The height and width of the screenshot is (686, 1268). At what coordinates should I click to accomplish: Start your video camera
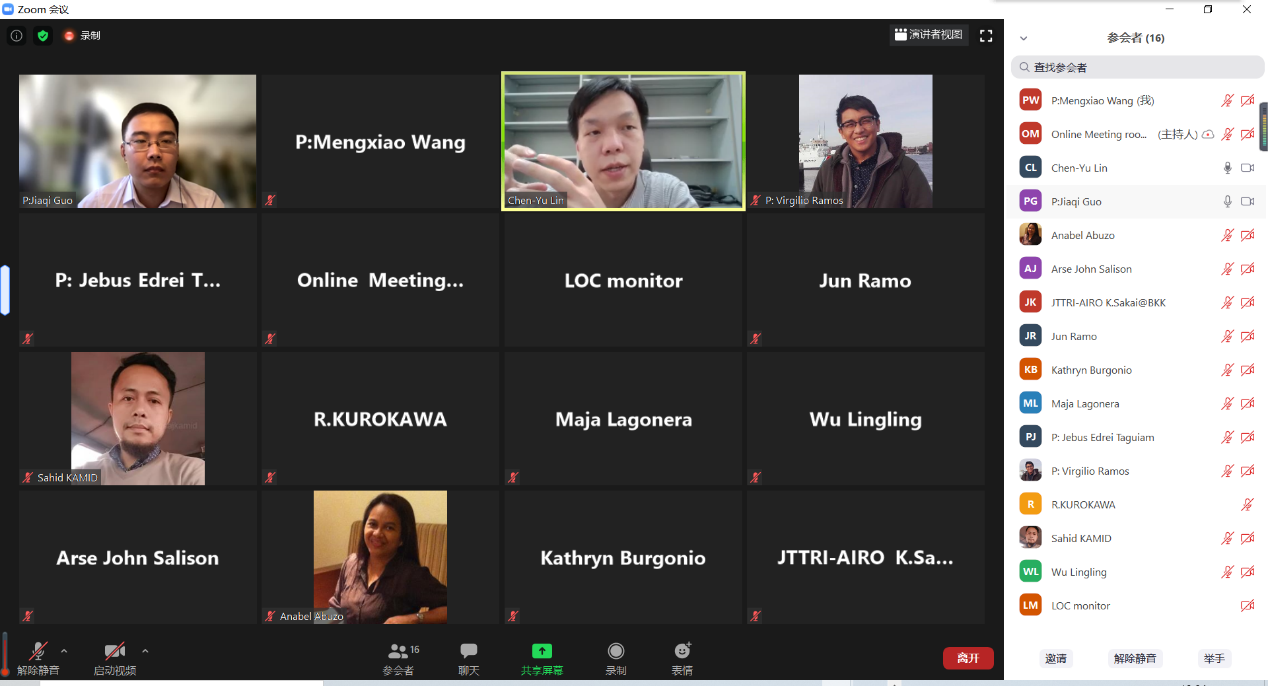115,658
